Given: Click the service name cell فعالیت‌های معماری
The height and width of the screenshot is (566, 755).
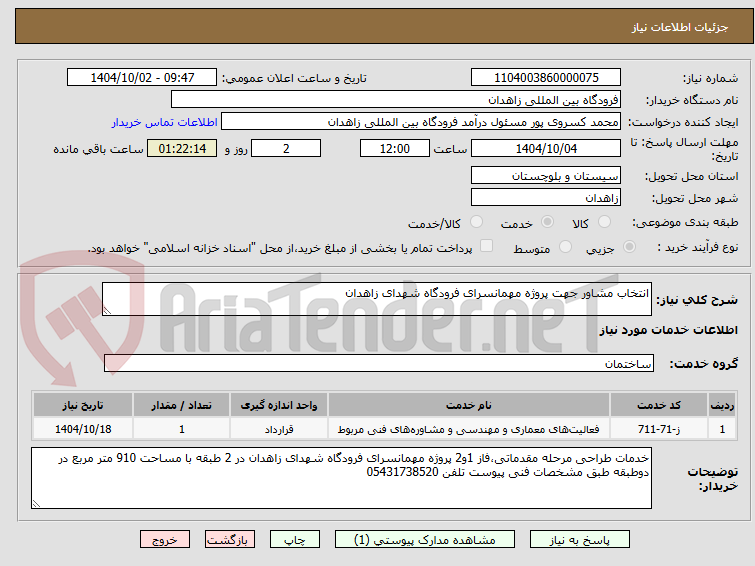Looking at the screenshot, I should [x=469, y=429].
